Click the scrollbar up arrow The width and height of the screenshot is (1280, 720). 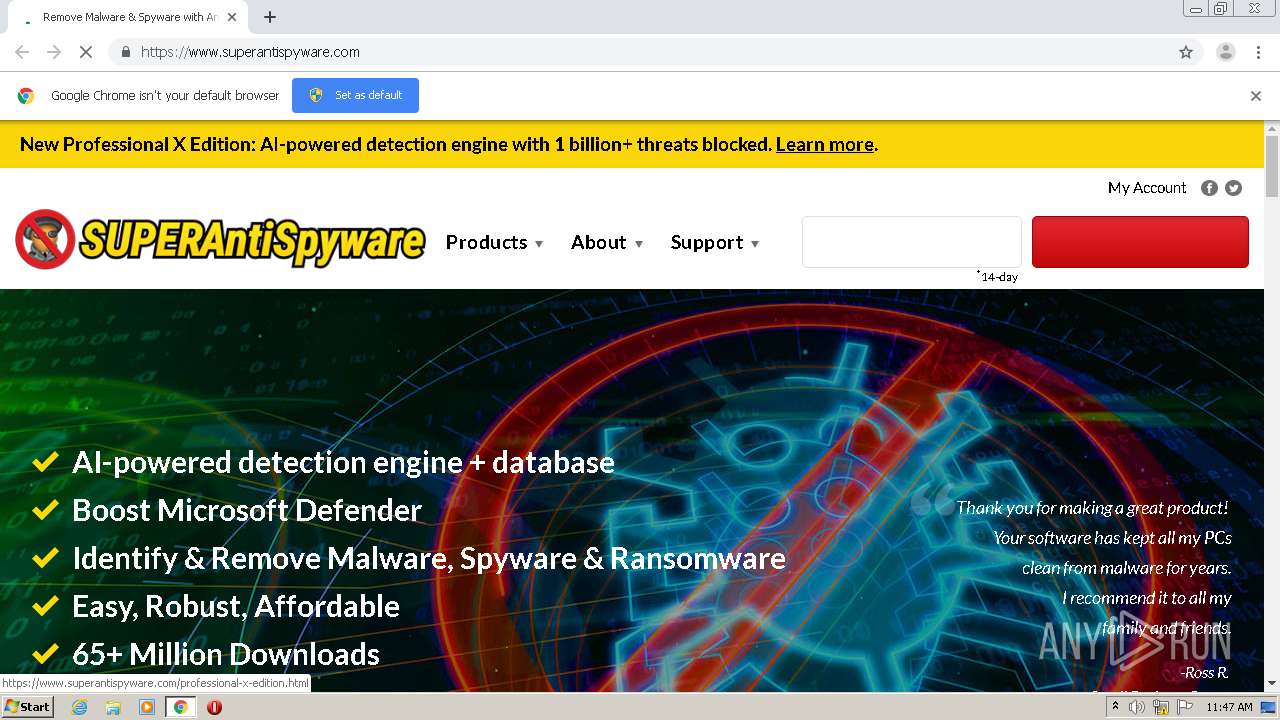pyautogui.click(x=1272, y=128)
